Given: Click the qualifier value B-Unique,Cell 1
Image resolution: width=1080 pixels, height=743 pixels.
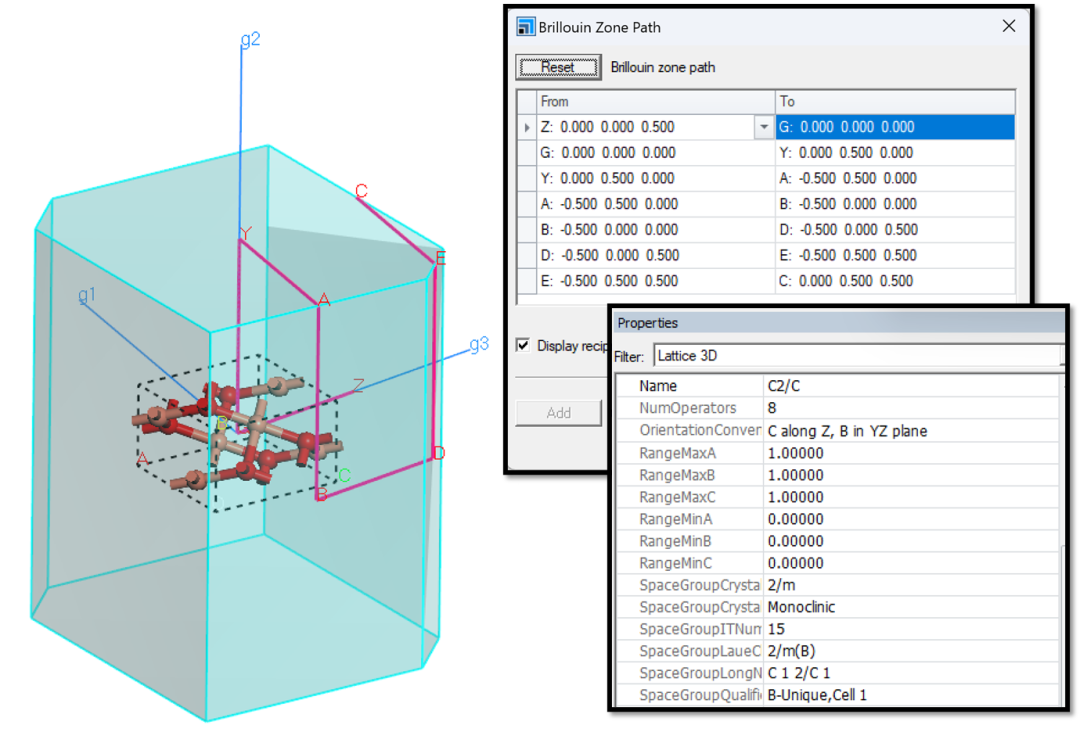Looking at the screenshot, I should [911, 695].
